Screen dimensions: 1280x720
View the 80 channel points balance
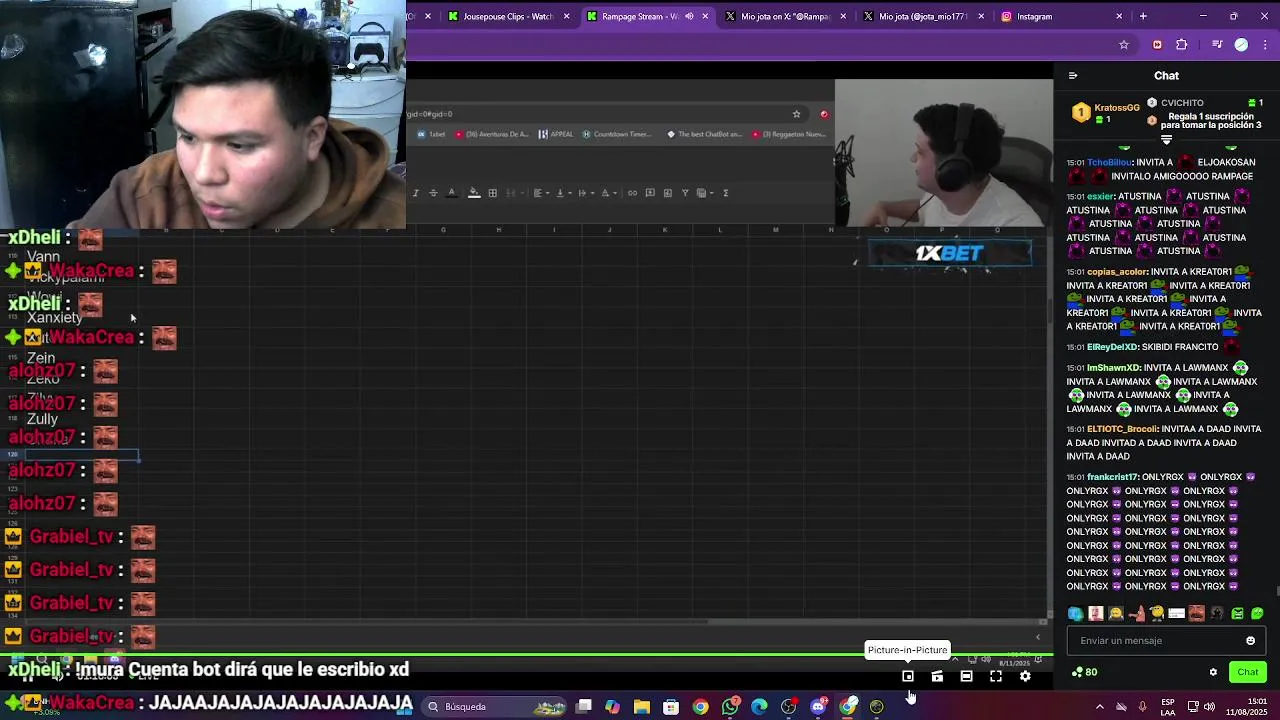coord(1084,672)
